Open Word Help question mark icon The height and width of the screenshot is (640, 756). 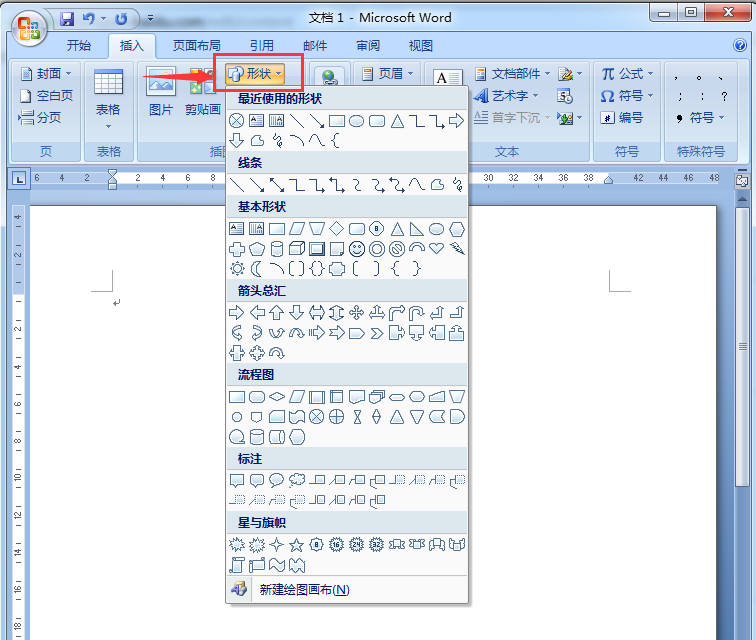pos(740,45)
